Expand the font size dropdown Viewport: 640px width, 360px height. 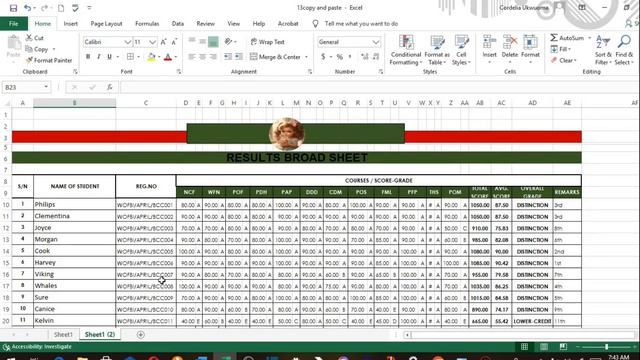coord(152,42)
